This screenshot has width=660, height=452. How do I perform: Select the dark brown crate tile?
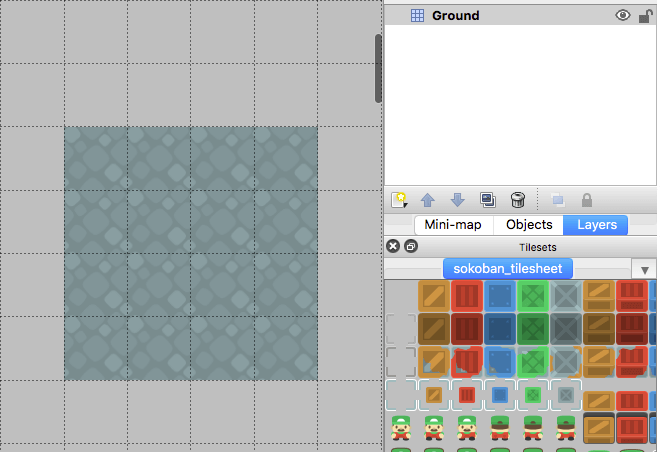[434, 329]
